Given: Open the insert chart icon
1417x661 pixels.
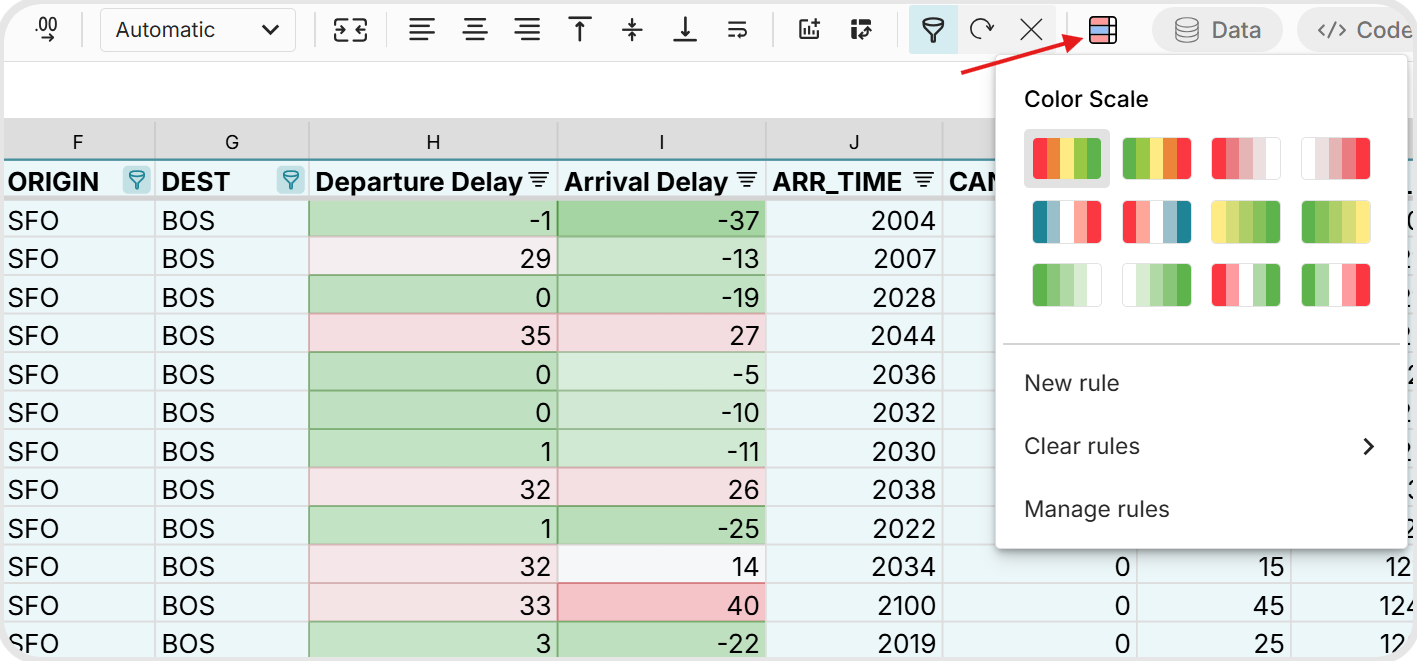Looking at the screenshot, I should pyautogui.click(x=809, y=29).
